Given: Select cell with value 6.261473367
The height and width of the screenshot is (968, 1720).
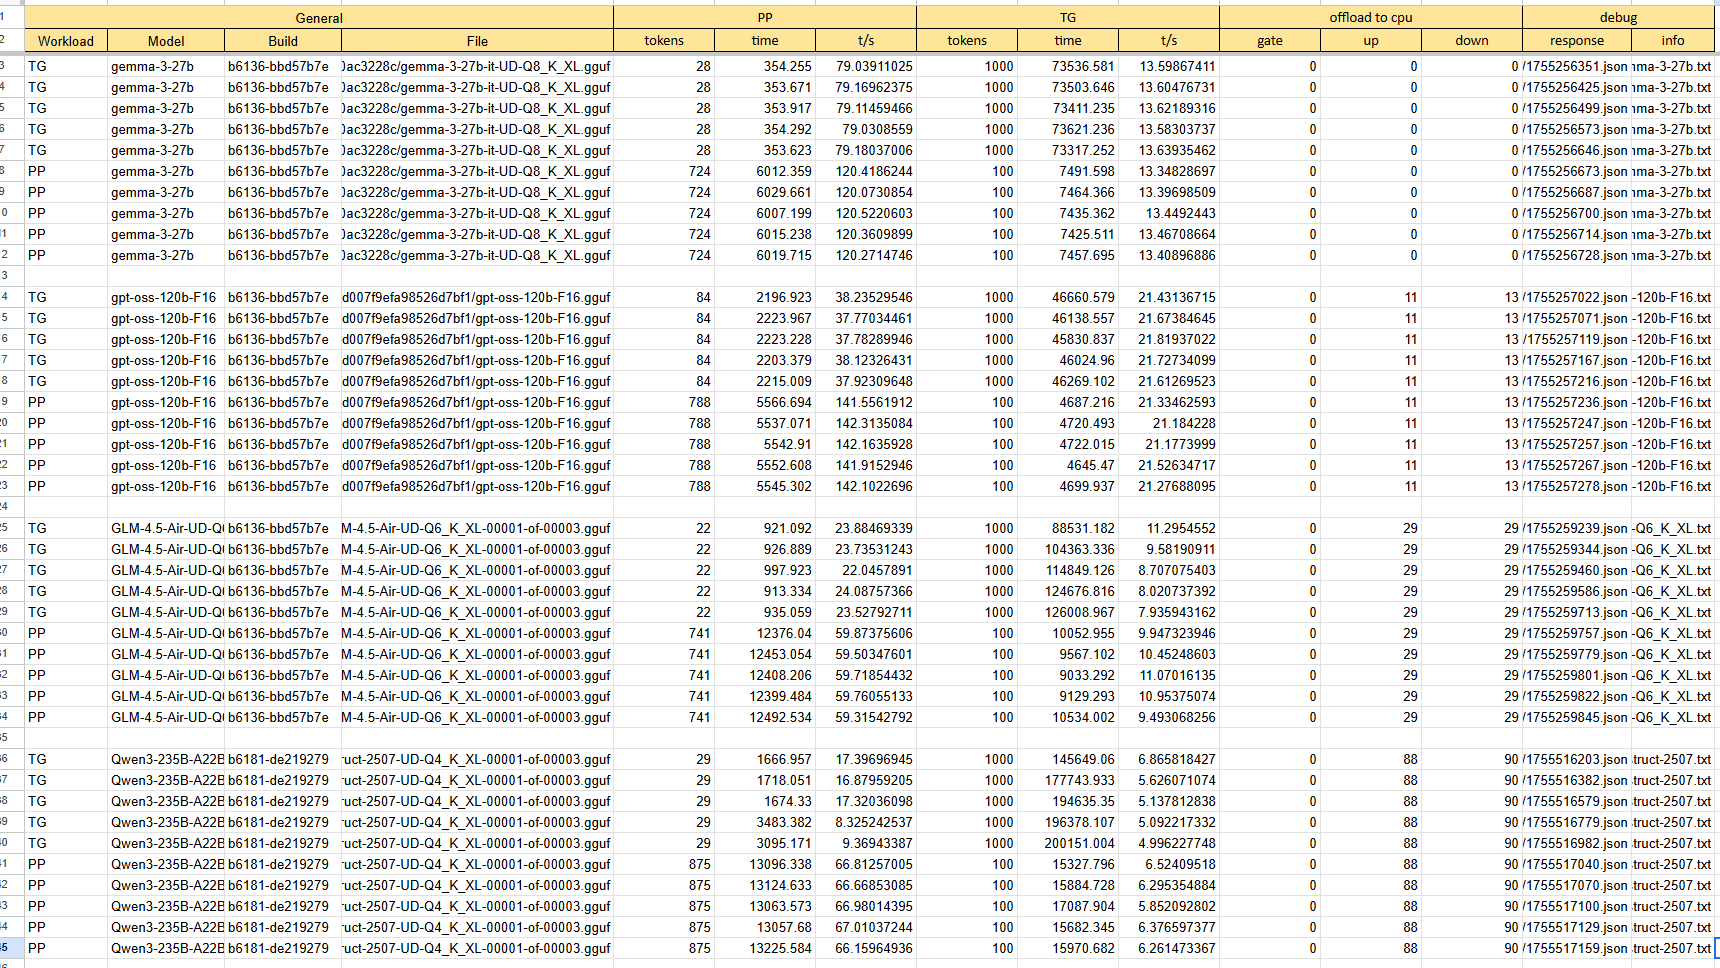Looking at the screenshot, I should (x=1169, y=948).
